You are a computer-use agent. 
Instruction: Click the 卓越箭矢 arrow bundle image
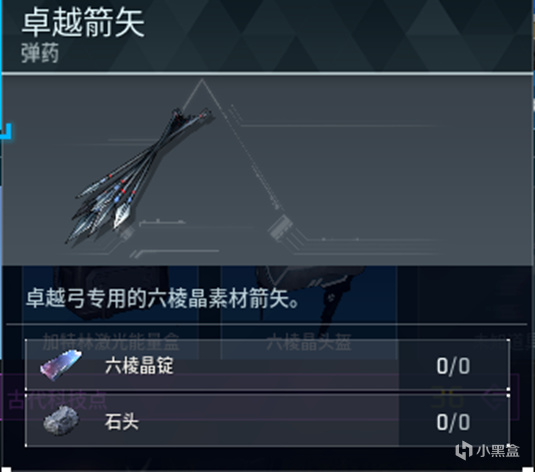pos(140,176)
